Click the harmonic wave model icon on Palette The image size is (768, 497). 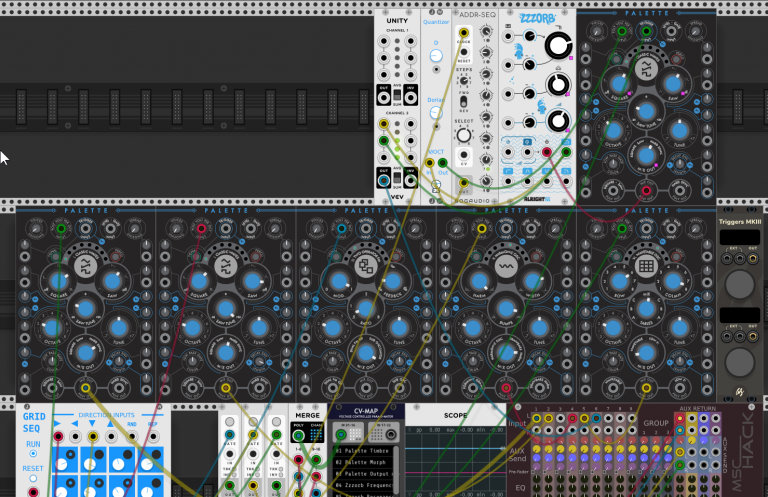pyautogui.click(x=506, y=266)
